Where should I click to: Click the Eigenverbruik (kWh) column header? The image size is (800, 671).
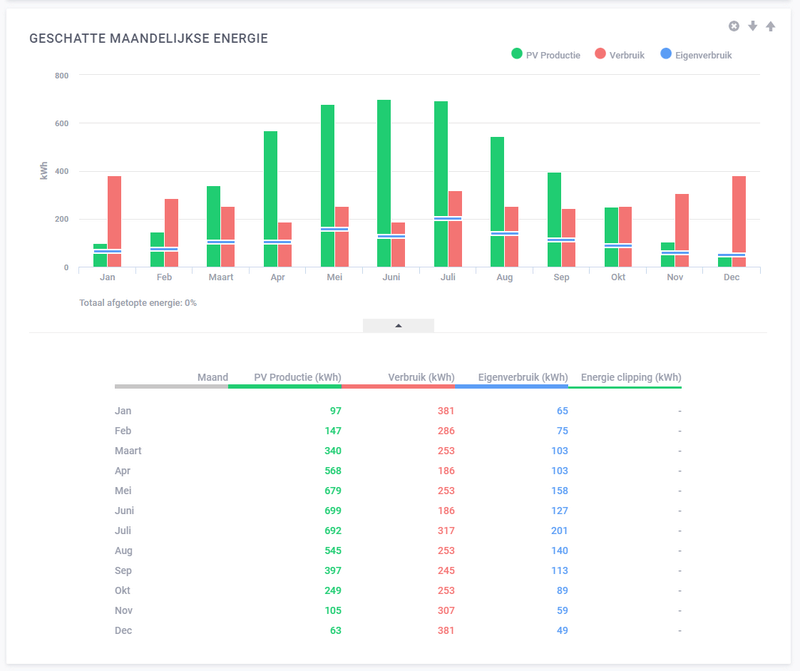pyautogui.click(x=523, y=377)
